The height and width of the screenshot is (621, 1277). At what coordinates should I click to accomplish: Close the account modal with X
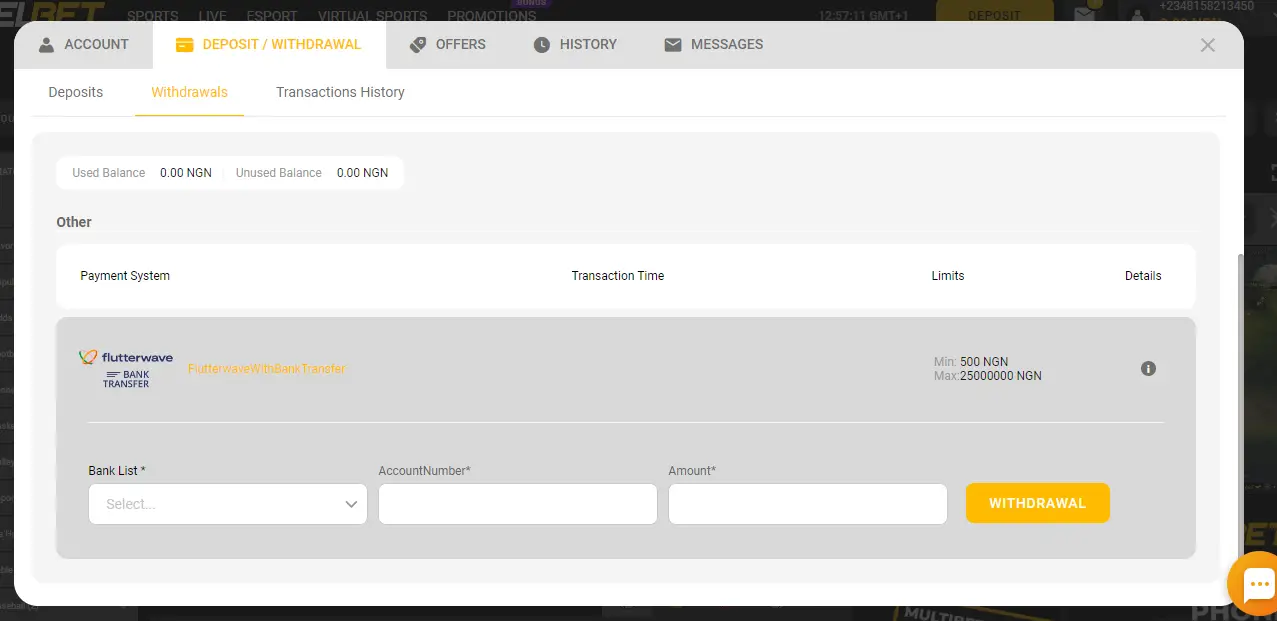(1208, 45)
